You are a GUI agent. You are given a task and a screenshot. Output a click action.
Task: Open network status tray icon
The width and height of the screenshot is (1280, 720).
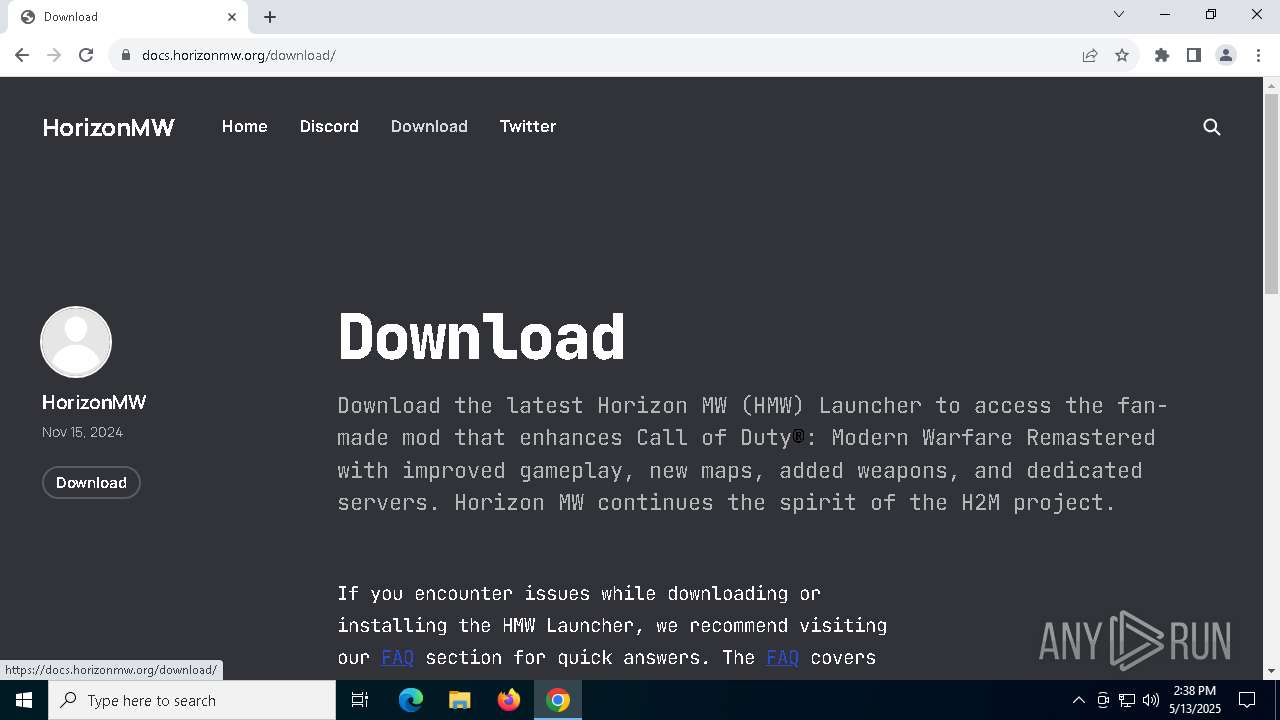coord(1127,700)
